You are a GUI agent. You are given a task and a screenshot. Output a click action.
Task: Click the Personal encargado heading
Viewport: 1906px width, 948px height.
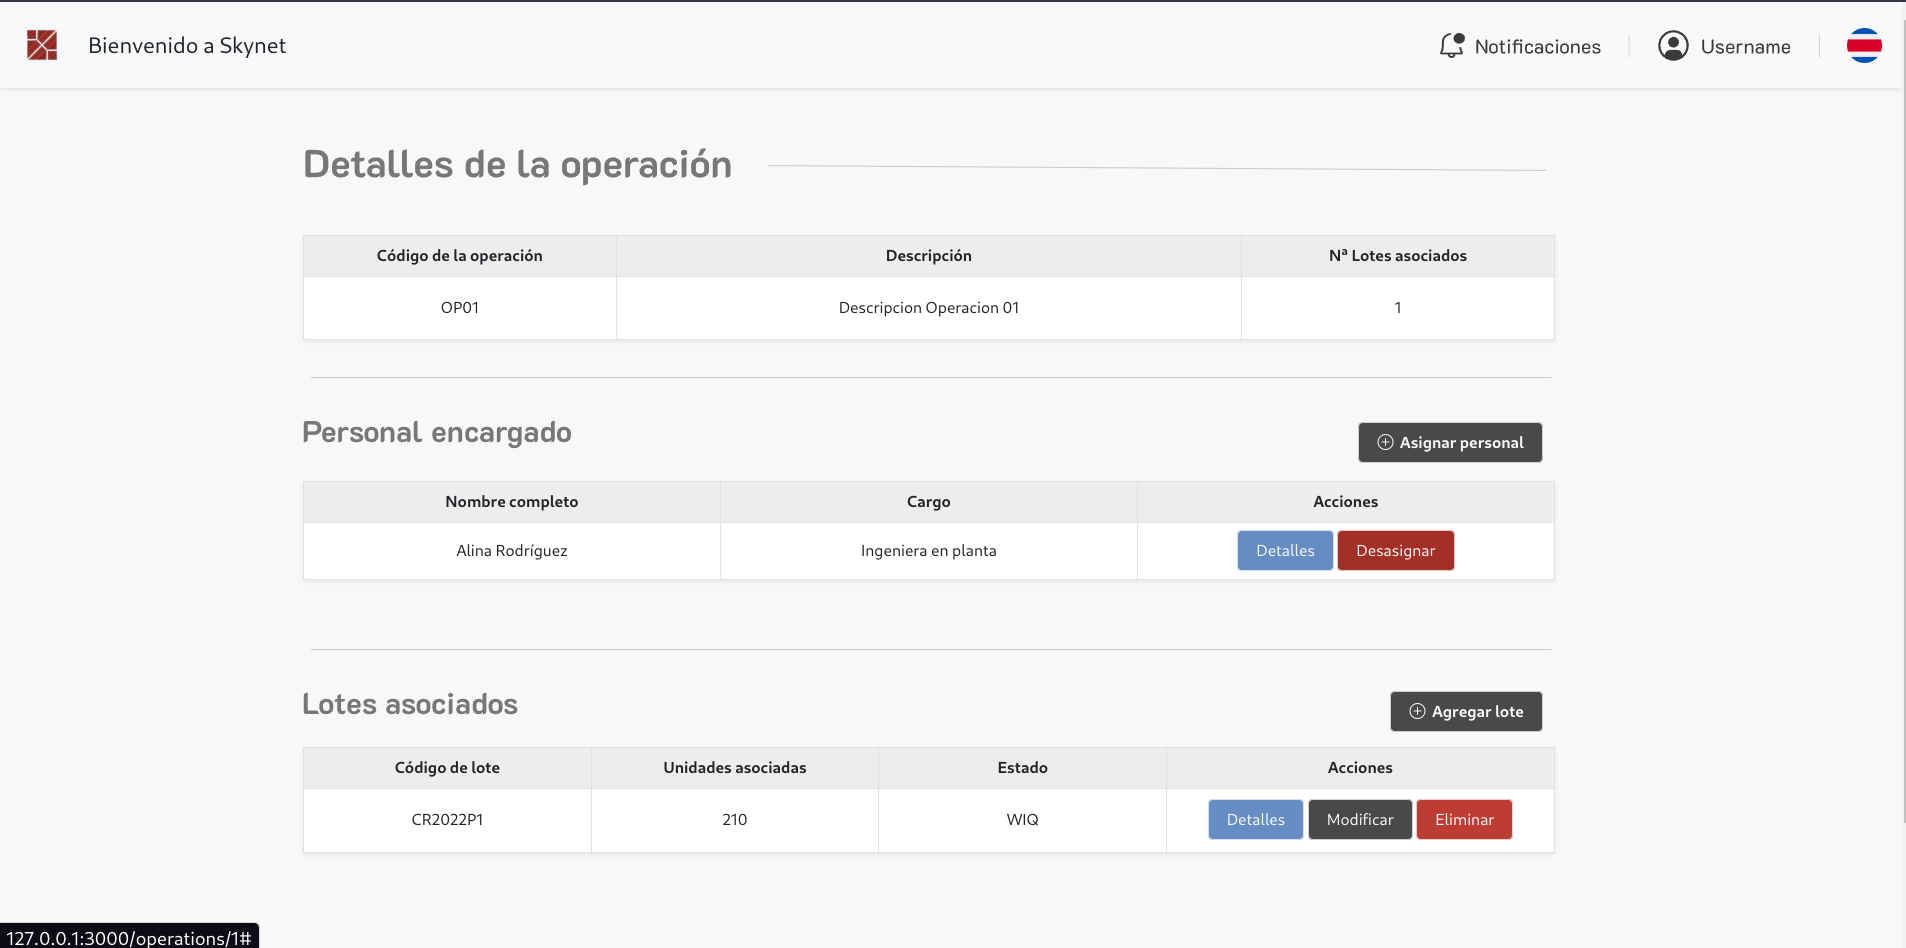pos(437,432)
